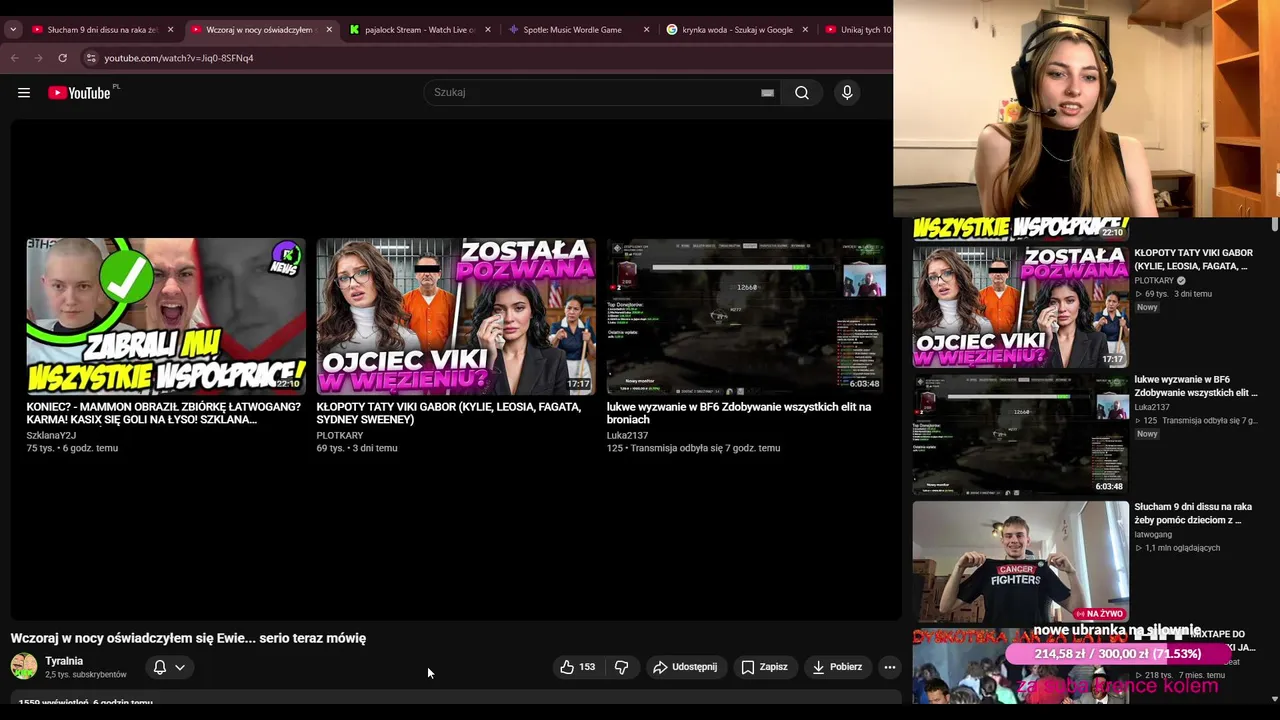Reload the page in the browser
Viewport: 1280px width, 720px height.
[x=62, y=58]
